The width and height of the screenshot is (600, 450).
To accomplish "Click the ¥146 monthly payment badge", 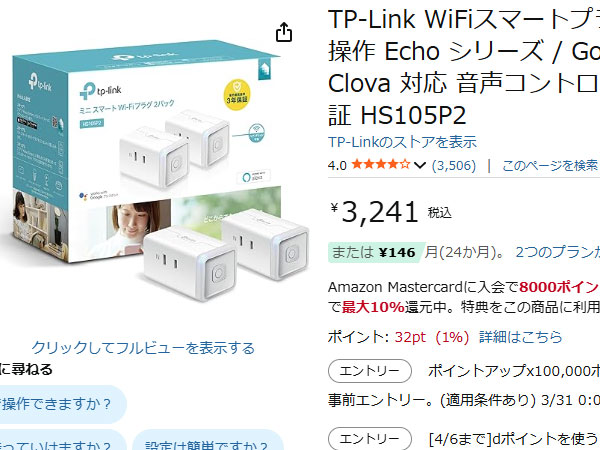I will (376, 253).
